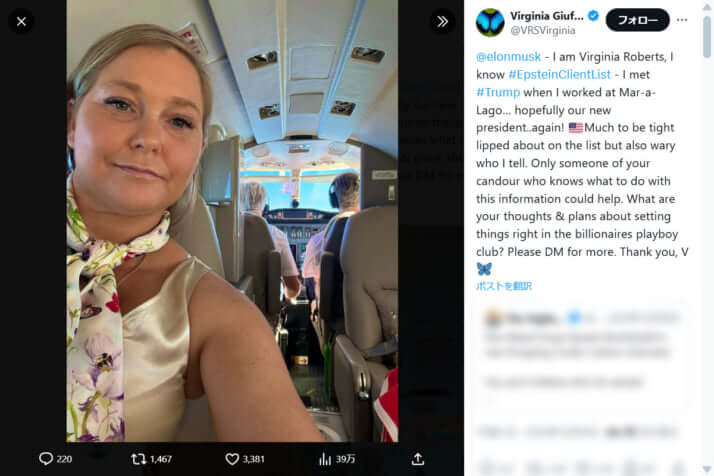The width and height of the screenshot is (714, 476).
Task: Open the butterfly profile avatar
Action: (490, 22)
